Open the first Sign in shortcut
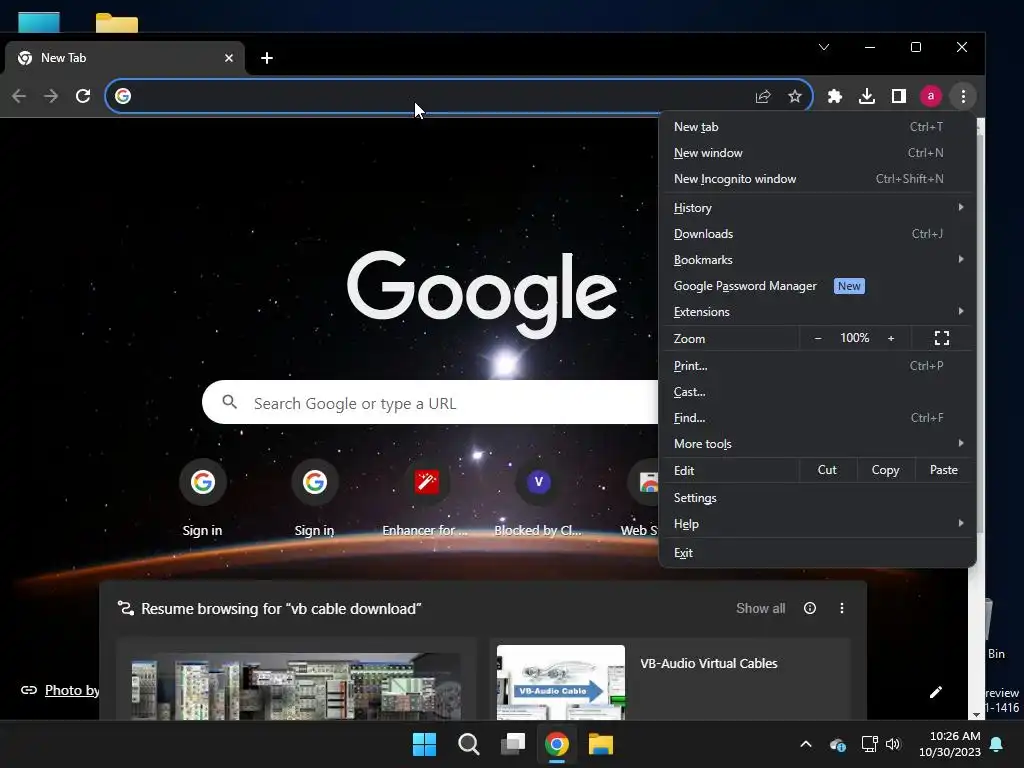Viewport: 1024px width, 768px height. [202, 498]
